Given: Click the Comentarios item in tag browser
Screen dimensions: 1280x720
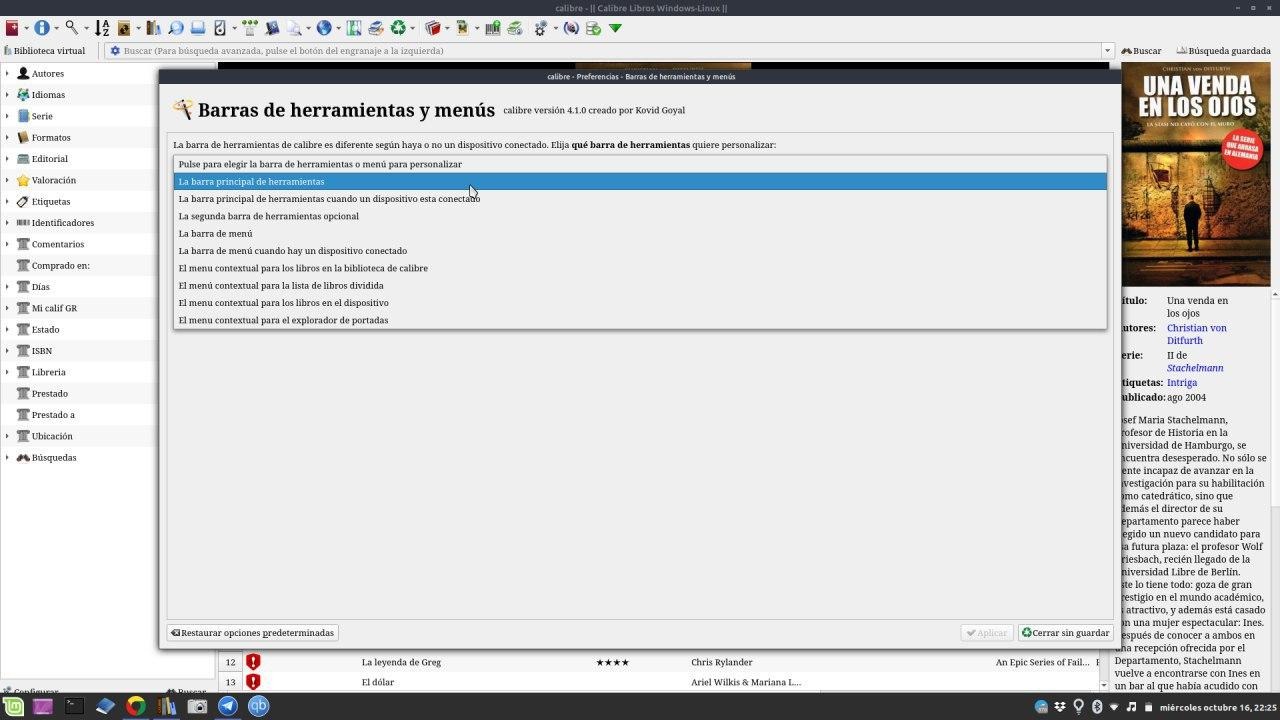Looking at the screenshot, I should coord(58,244).
